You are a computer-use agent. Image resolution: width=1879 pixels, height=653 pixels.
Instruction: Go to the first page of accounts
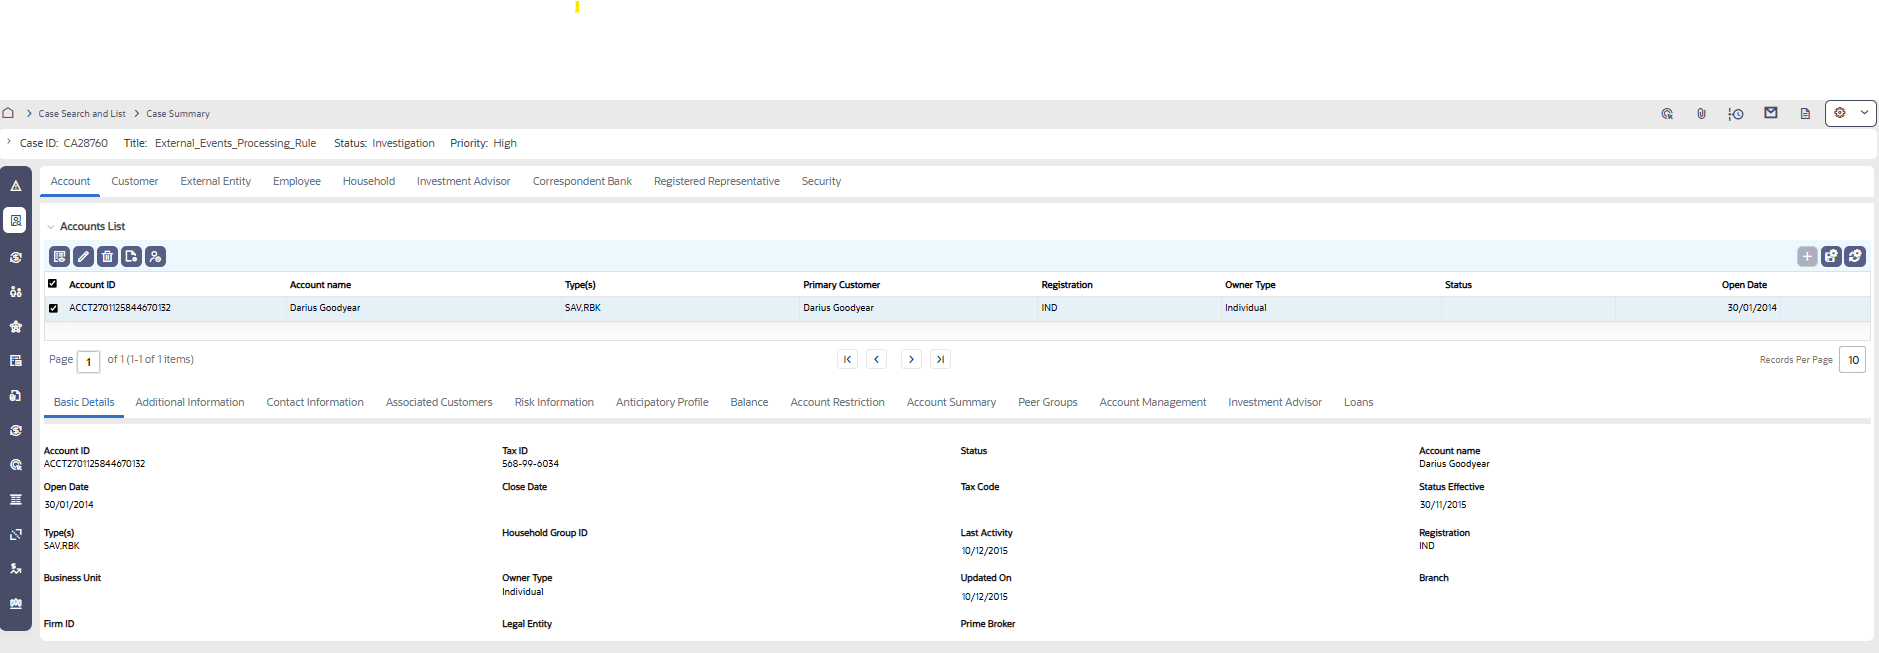[x=847, y=359]
